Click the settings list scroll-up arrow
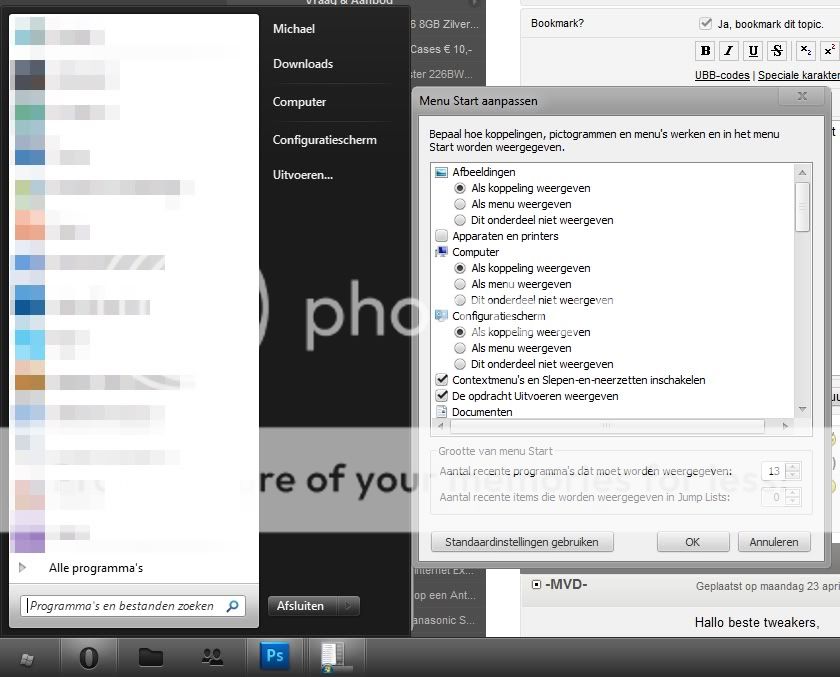 pos(802,172)
